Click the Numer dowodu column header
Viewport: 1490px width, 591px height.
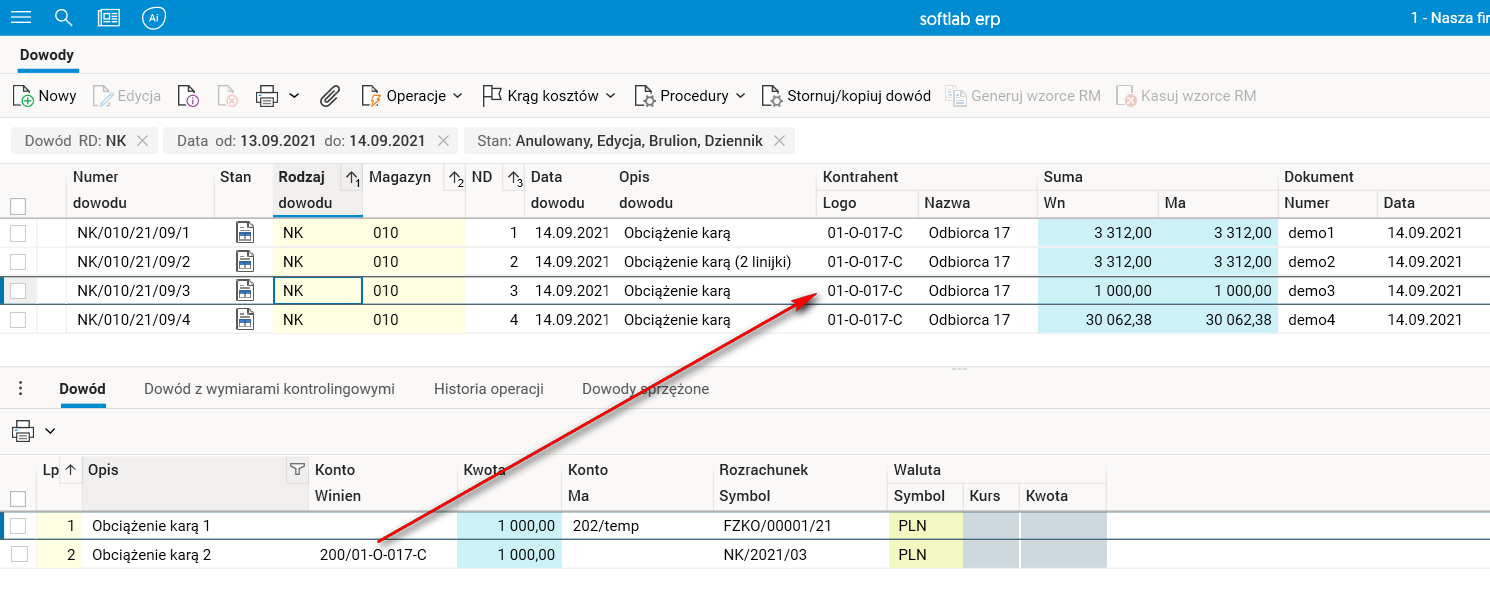141,190
